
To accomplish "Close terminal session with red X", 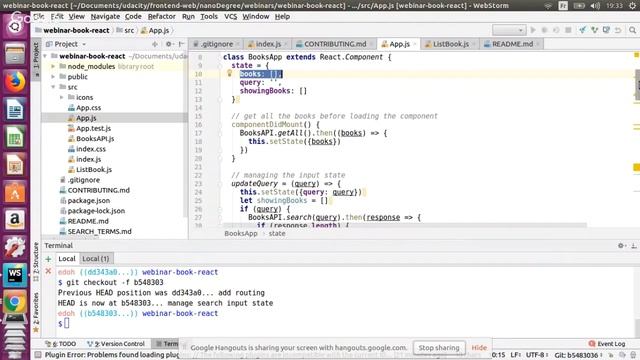I will 48,271.
